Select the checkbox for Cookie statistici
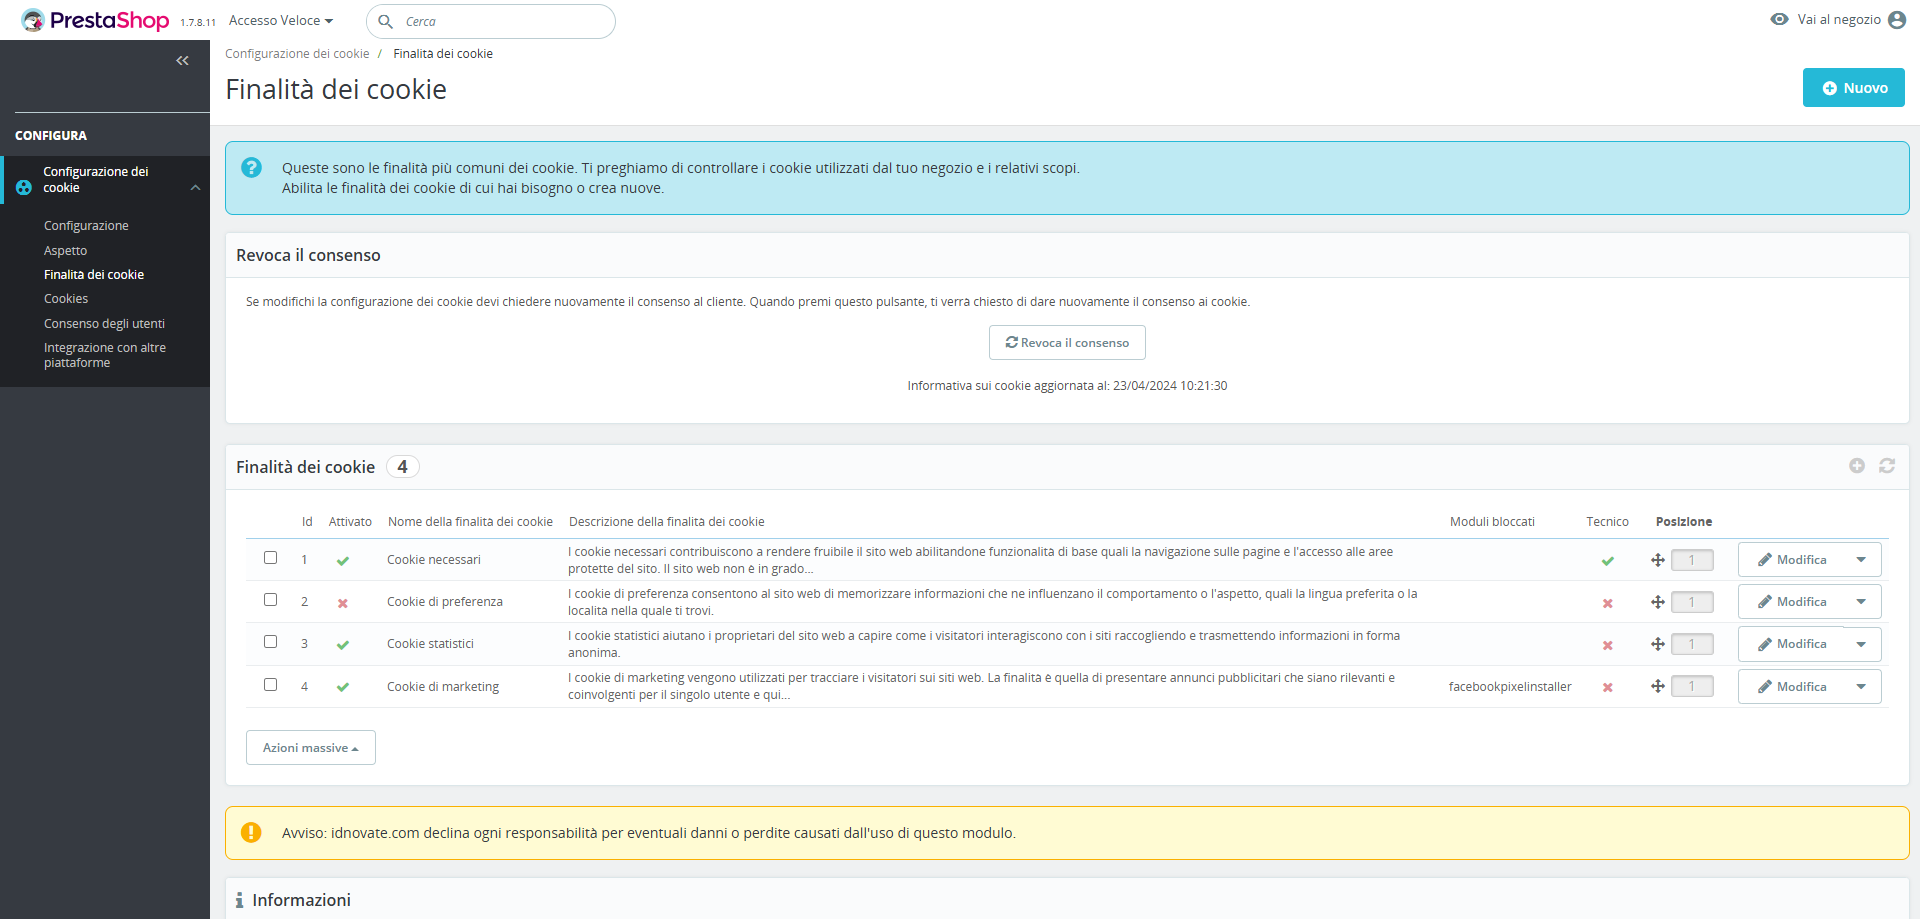Viewport: 1920px width, 919px height. click(270, 642)
